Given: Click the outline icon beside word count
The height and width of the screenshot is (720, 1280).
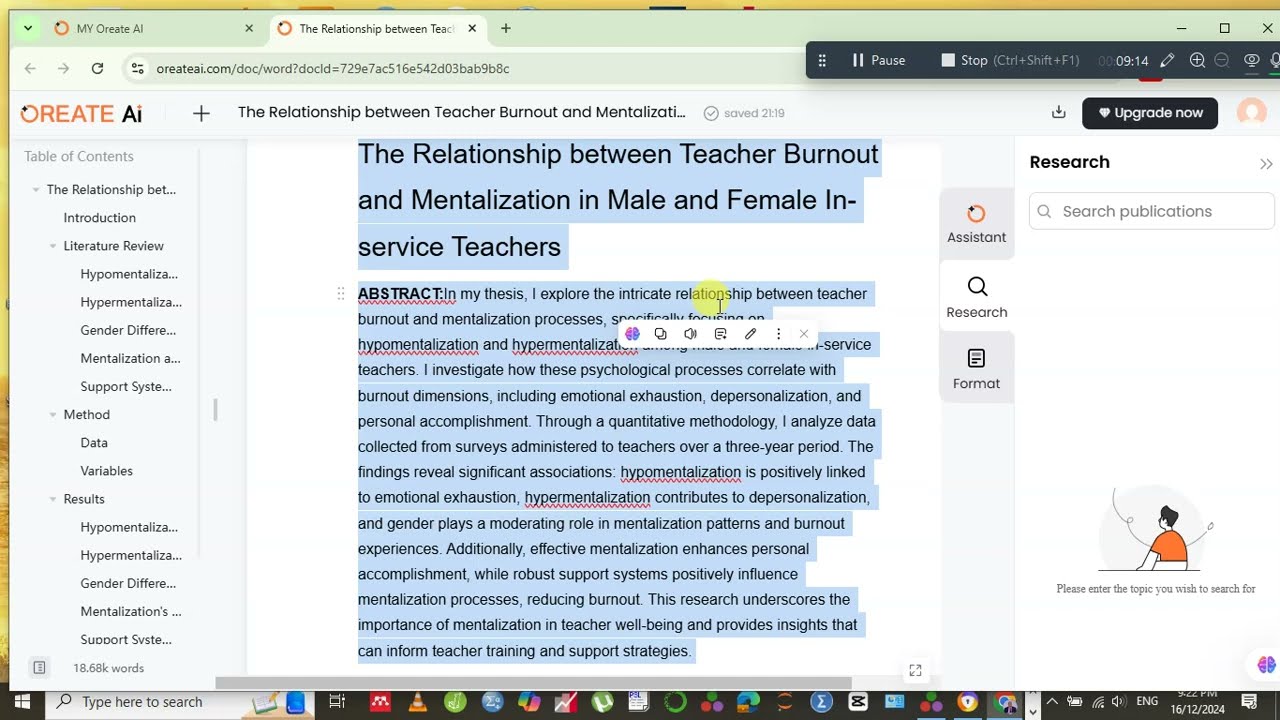Looking at the screenshot, I should coord(39,667).
